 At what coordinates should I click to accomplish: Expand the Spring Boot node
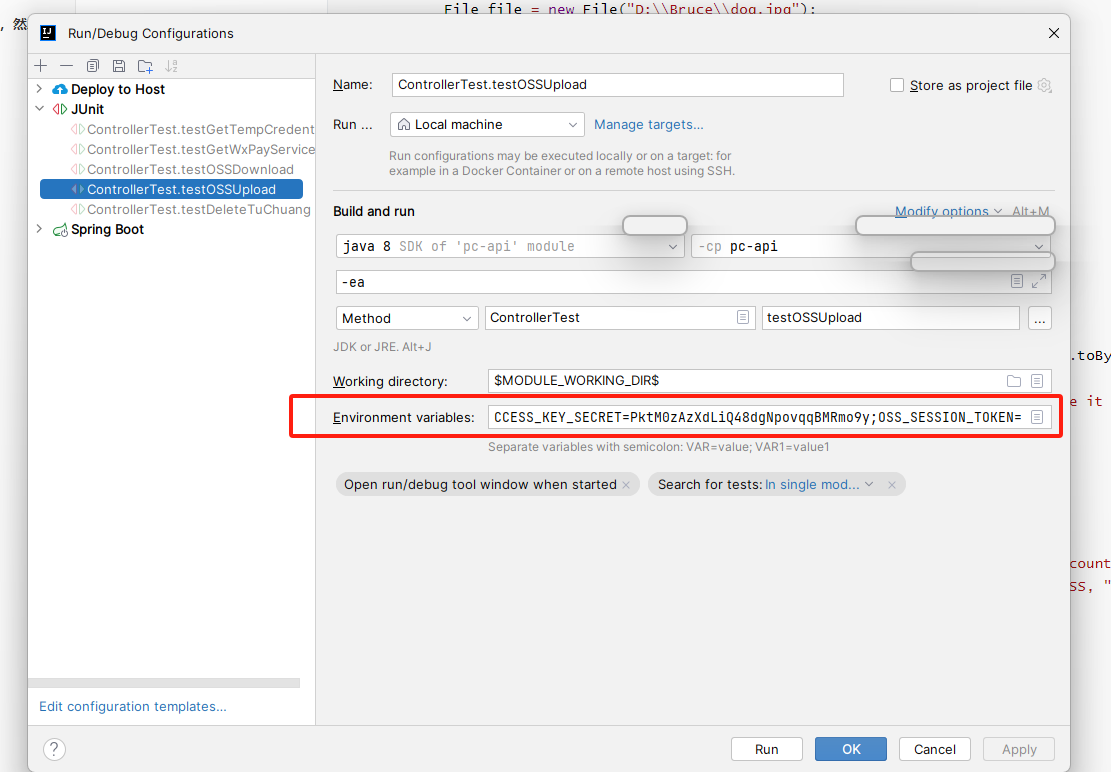click(x=39, y=229)
